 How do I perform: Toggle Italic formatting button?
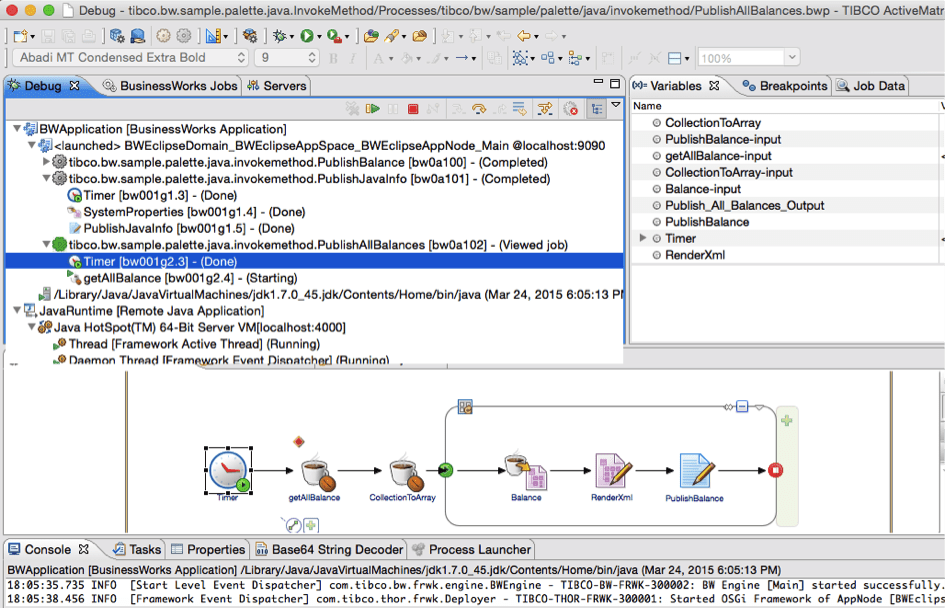(353, 58)
